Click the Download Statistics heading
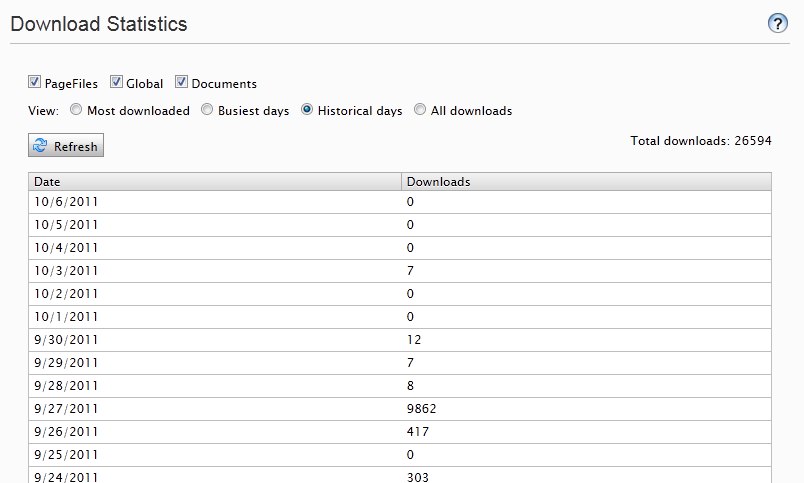The height and width of the screenshot is (483, 804). (x=99, y=24)
